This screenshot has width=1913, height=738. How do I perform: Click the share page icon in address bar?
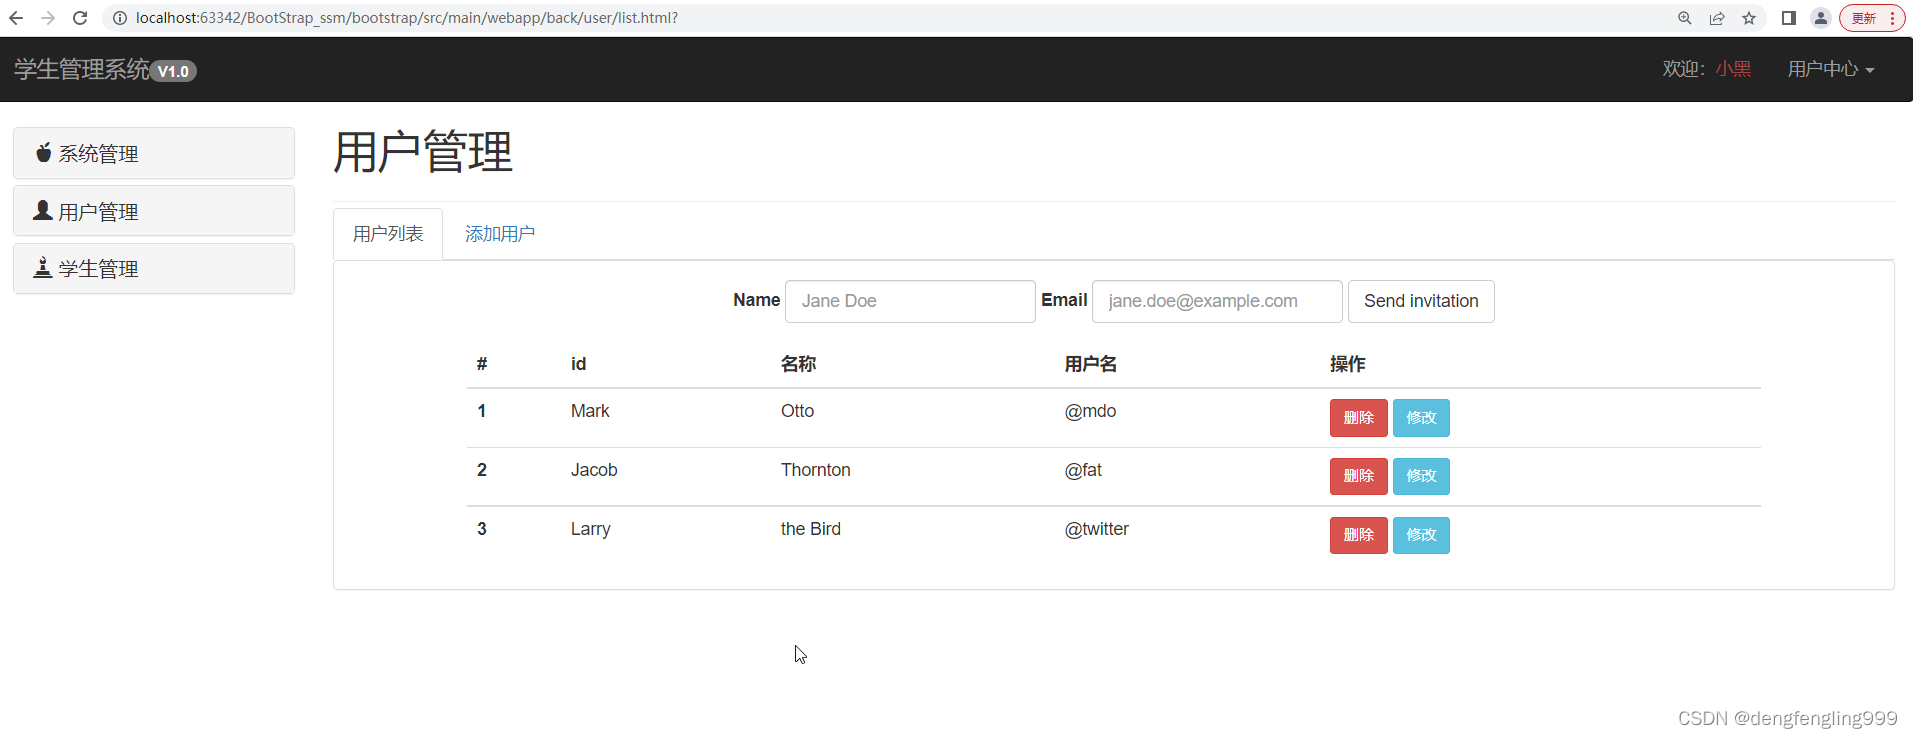(1717, 18)
